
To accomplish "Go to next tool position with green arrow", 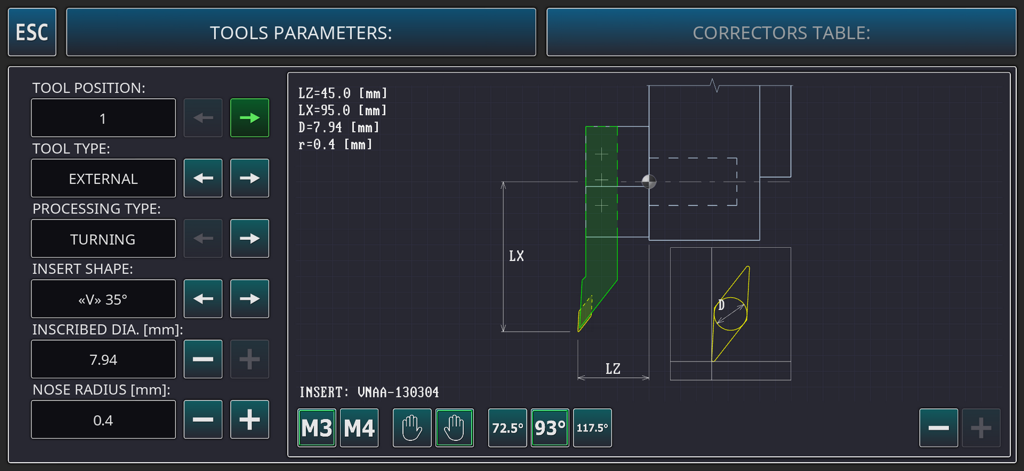I will coord(250,118).
